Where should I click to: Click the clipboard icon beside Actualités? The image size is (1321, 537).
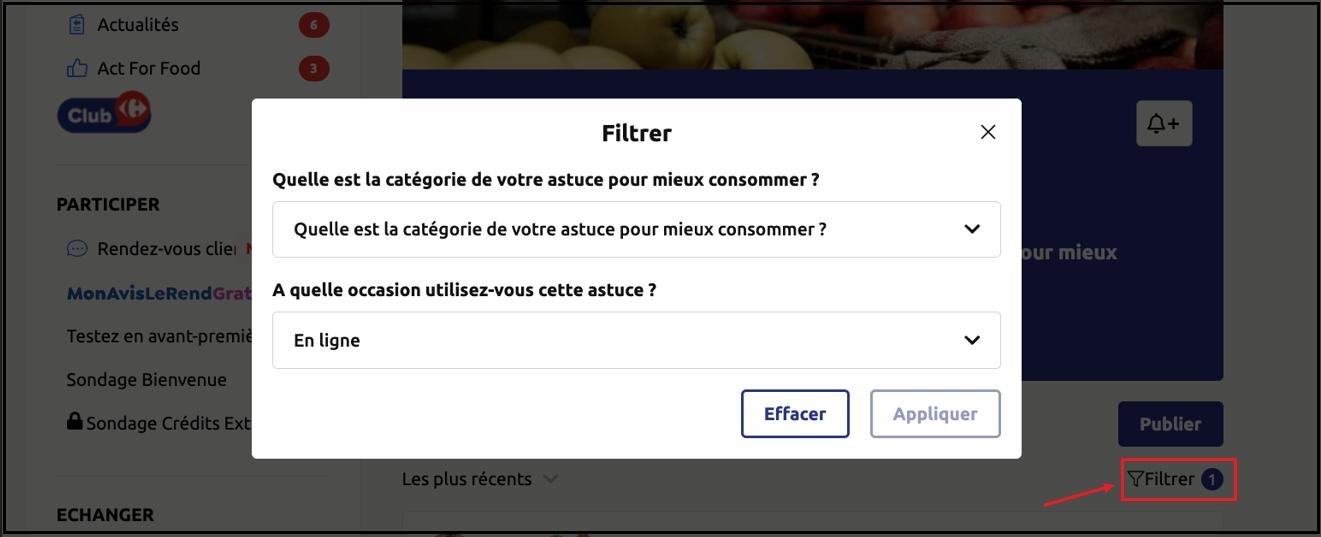(x=77, y=25)
